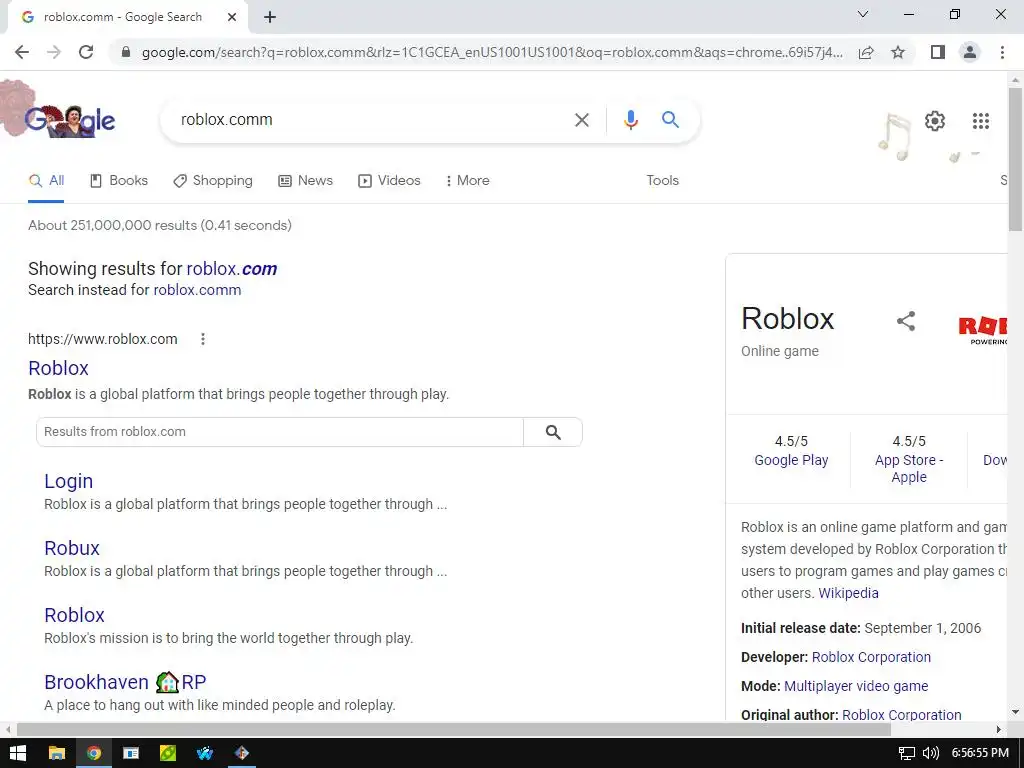Switch to the News tab

coord(306,181)
